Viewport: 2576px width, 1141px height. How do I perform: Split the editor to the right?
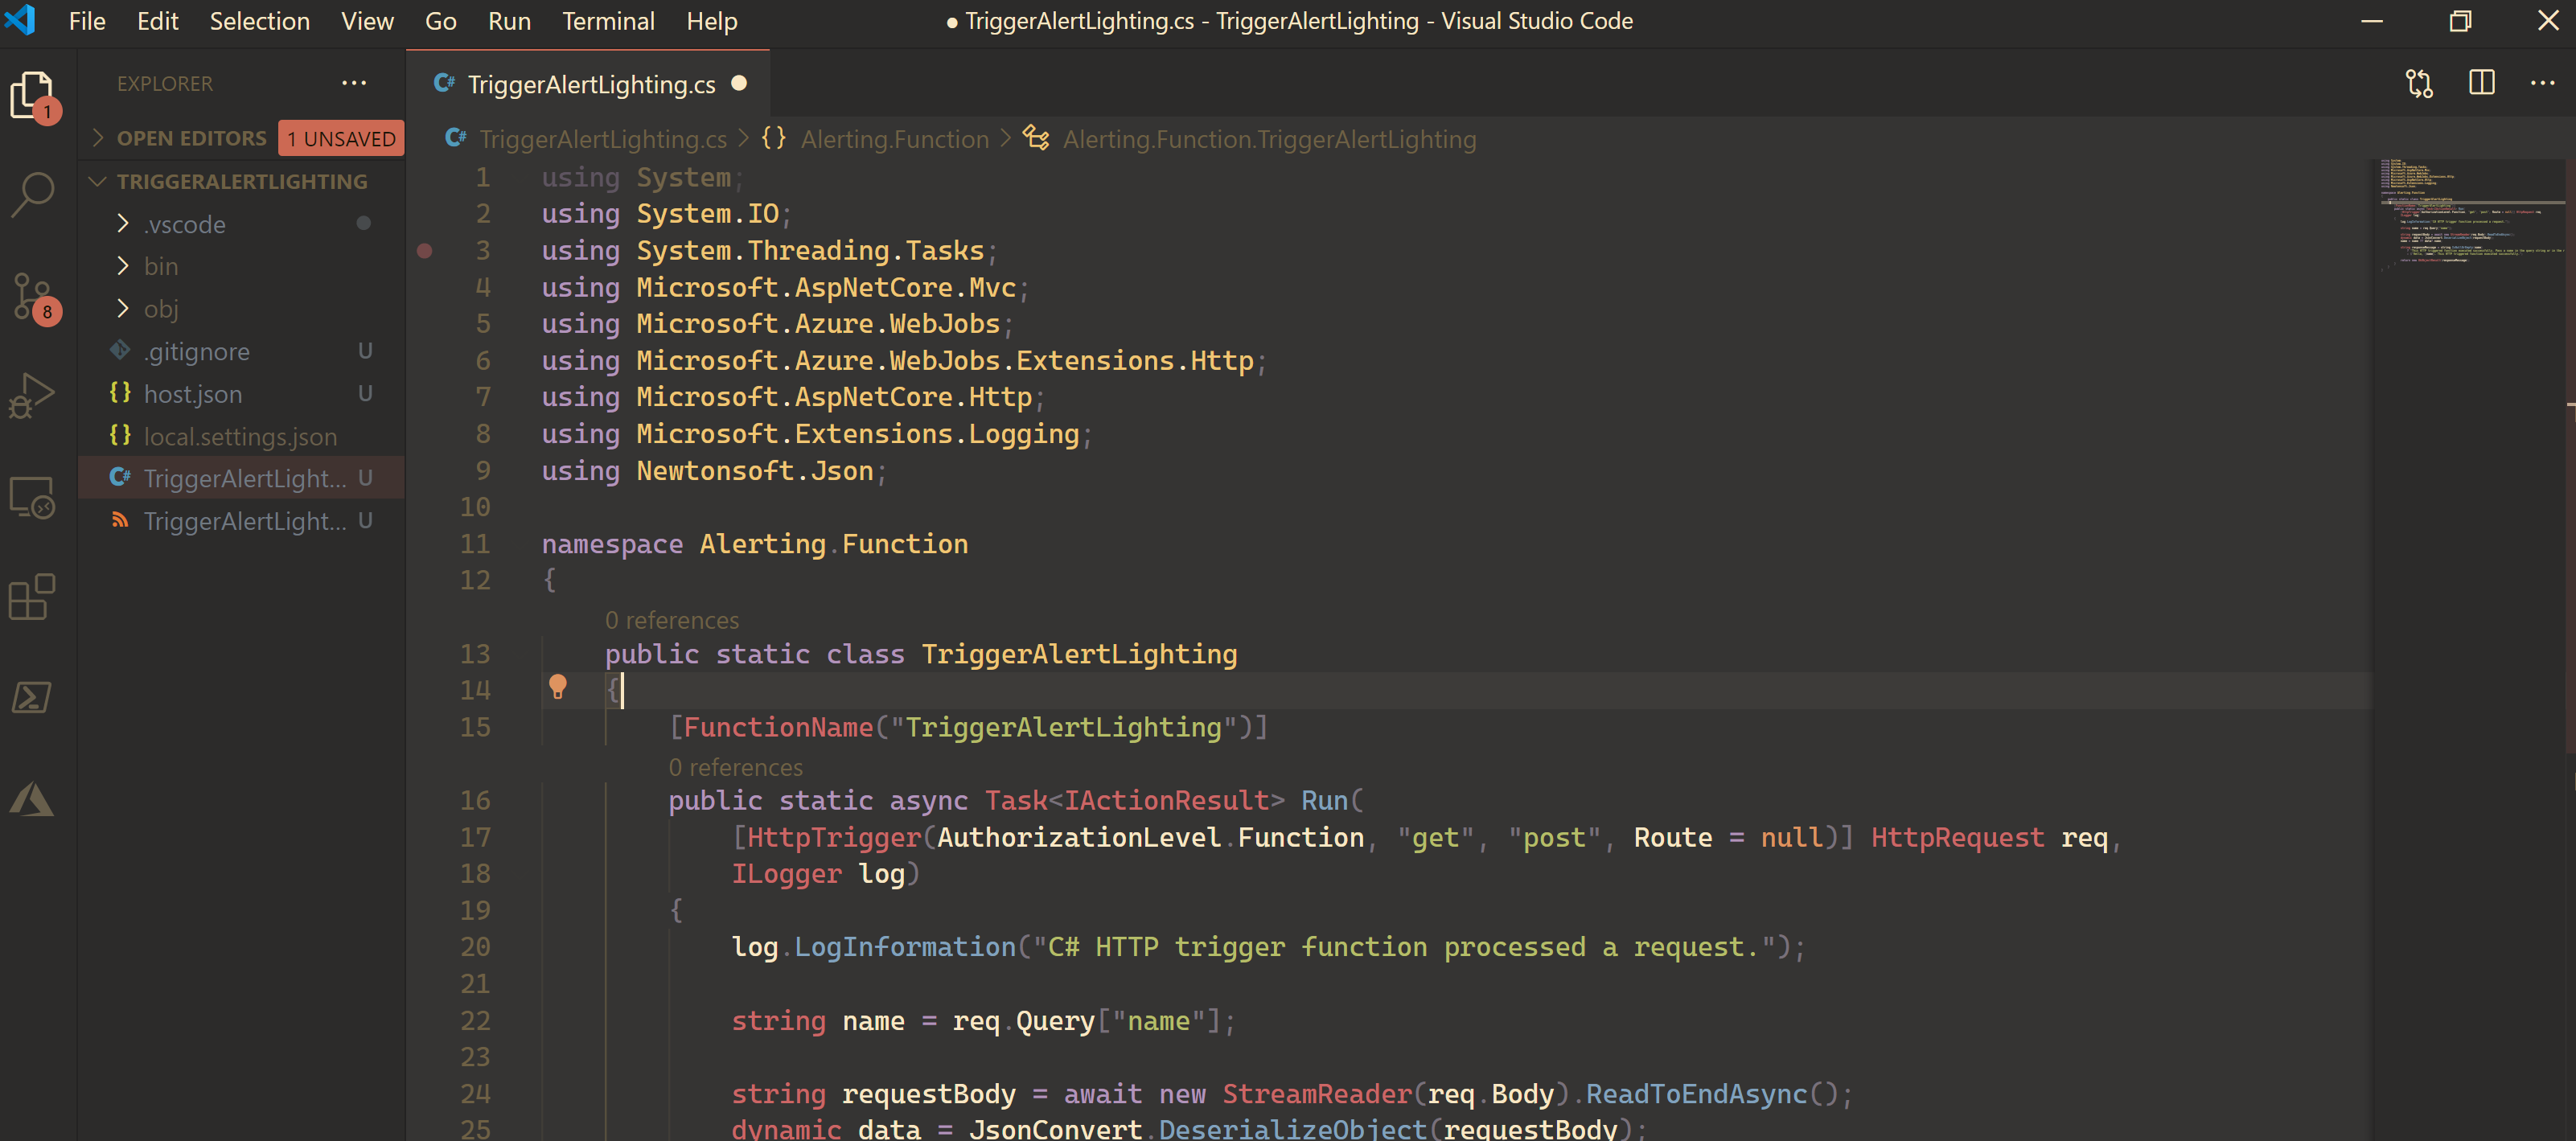tap(2481, 83)
